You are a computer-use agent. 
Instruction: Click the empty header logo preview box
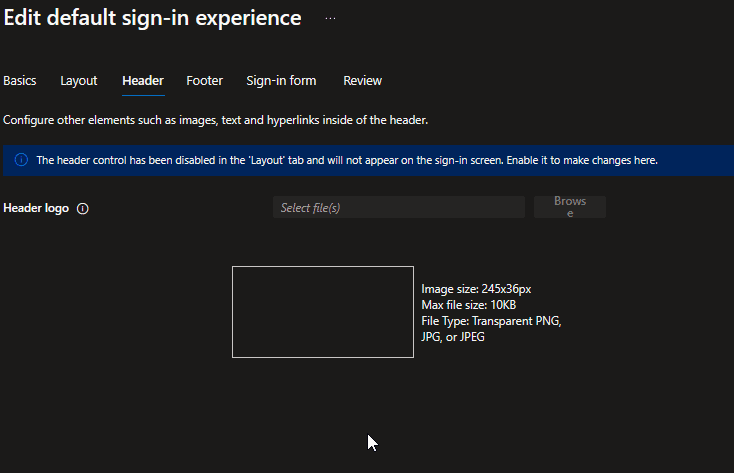click(322, 311)
